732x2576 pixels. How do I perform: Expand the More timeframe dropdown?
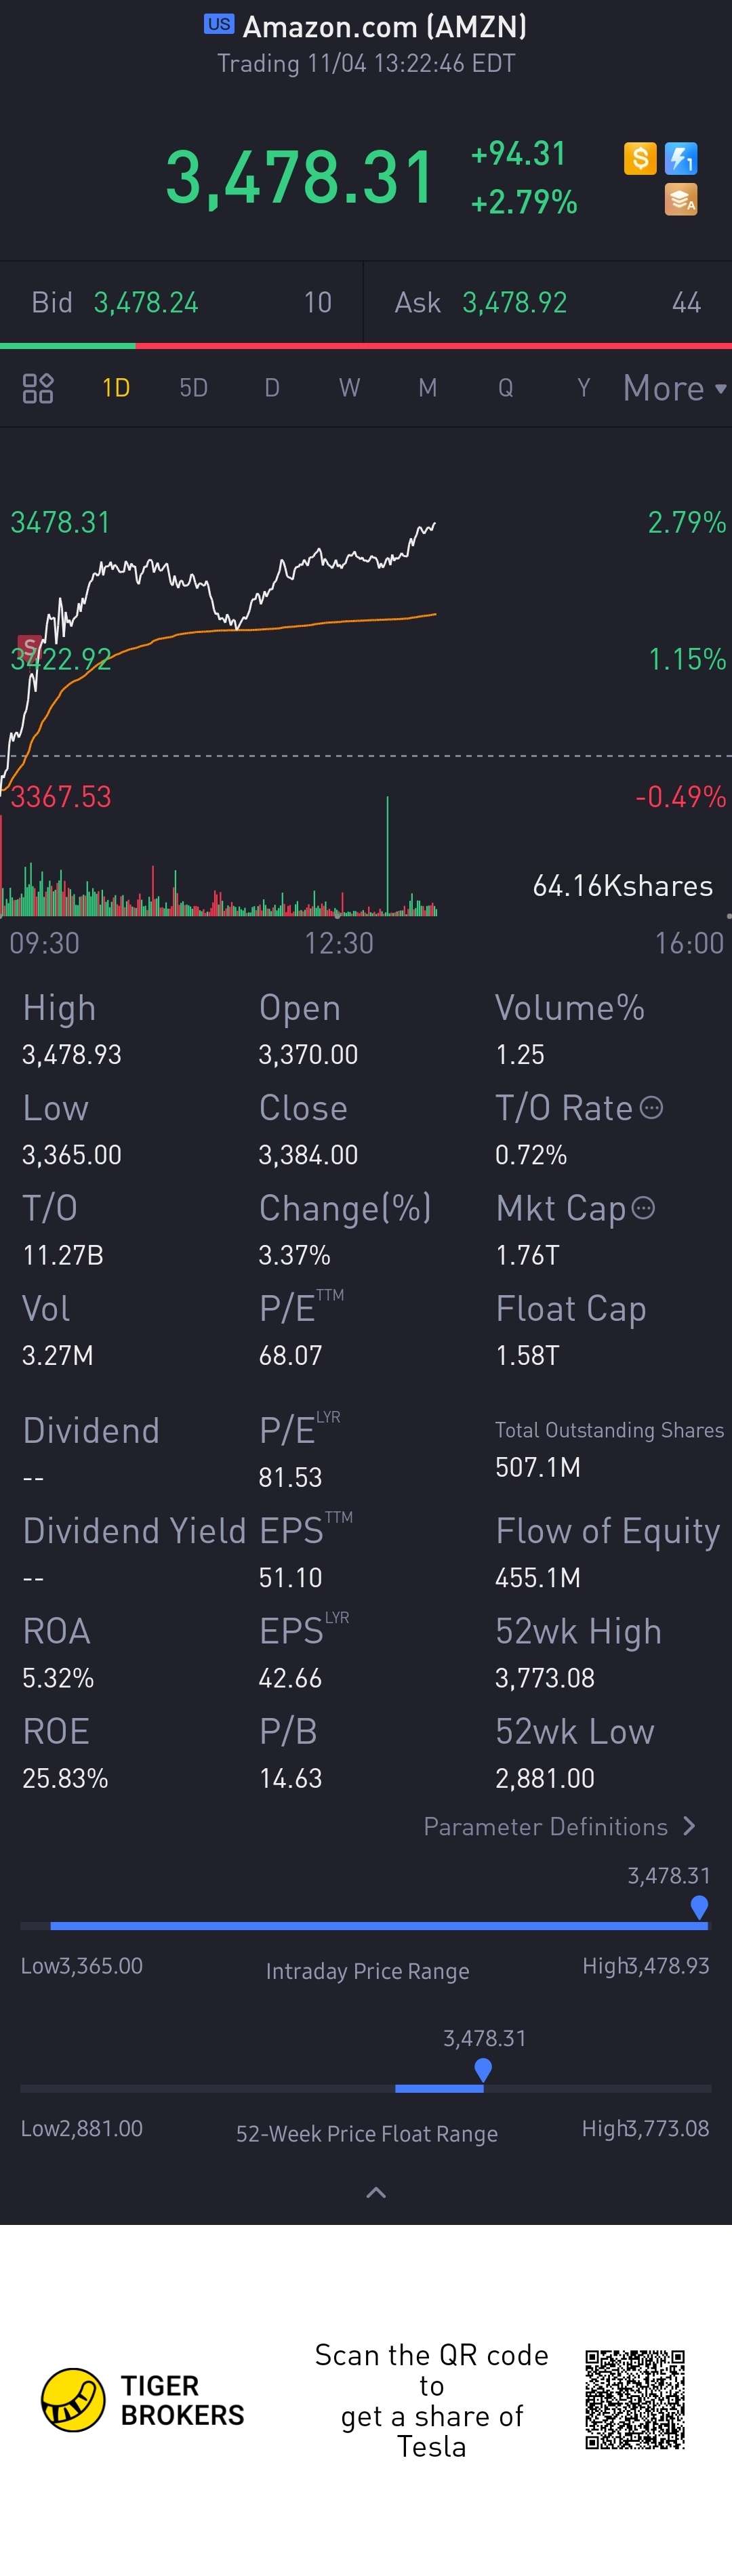tap(674, 388)
